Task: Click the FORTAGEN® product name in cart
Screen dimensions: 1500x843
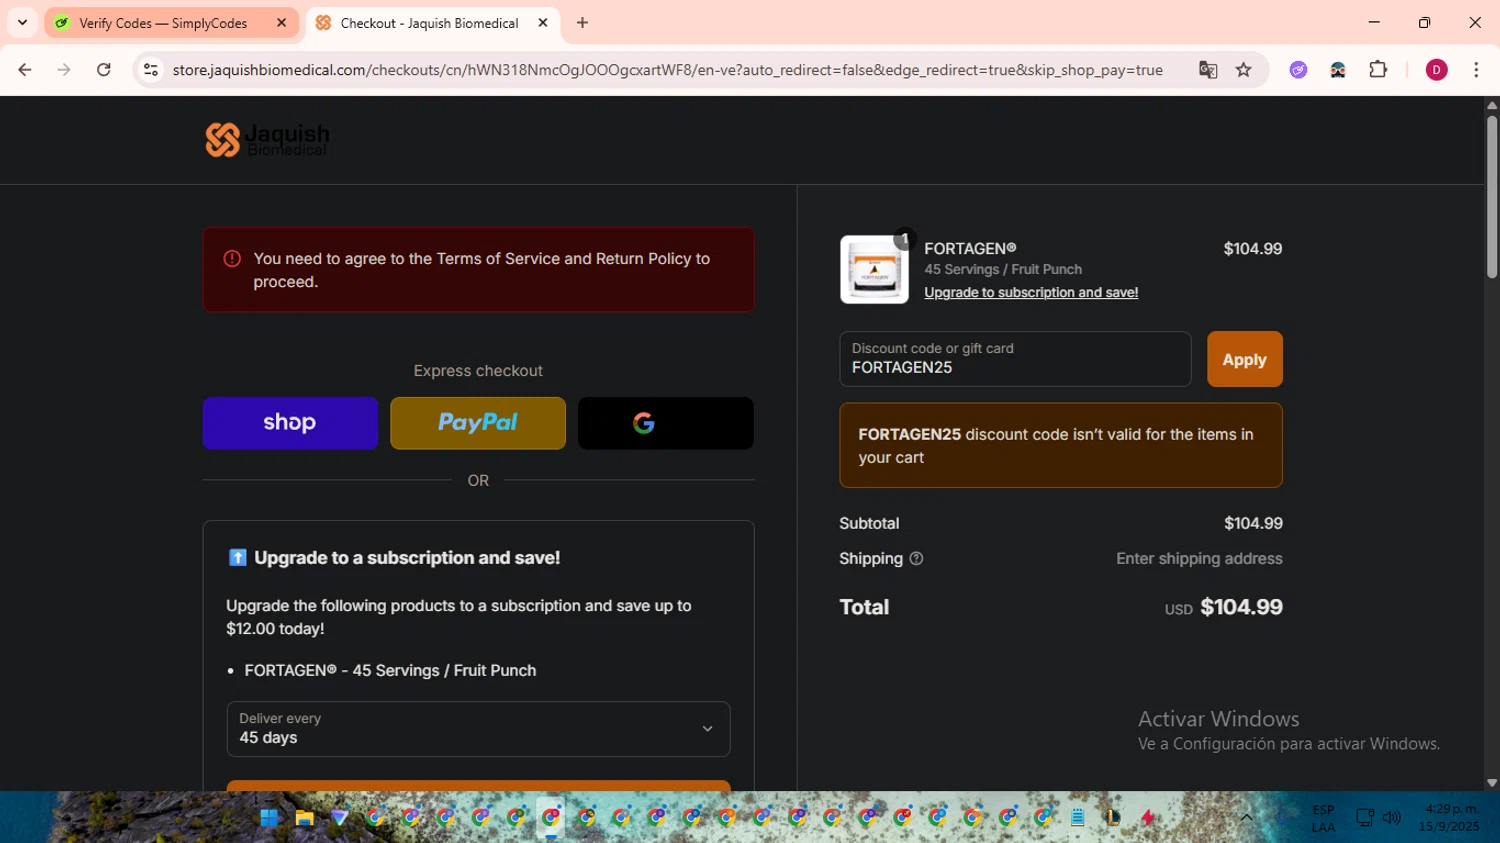Action: pyautogui.click(x=970, y=249)
